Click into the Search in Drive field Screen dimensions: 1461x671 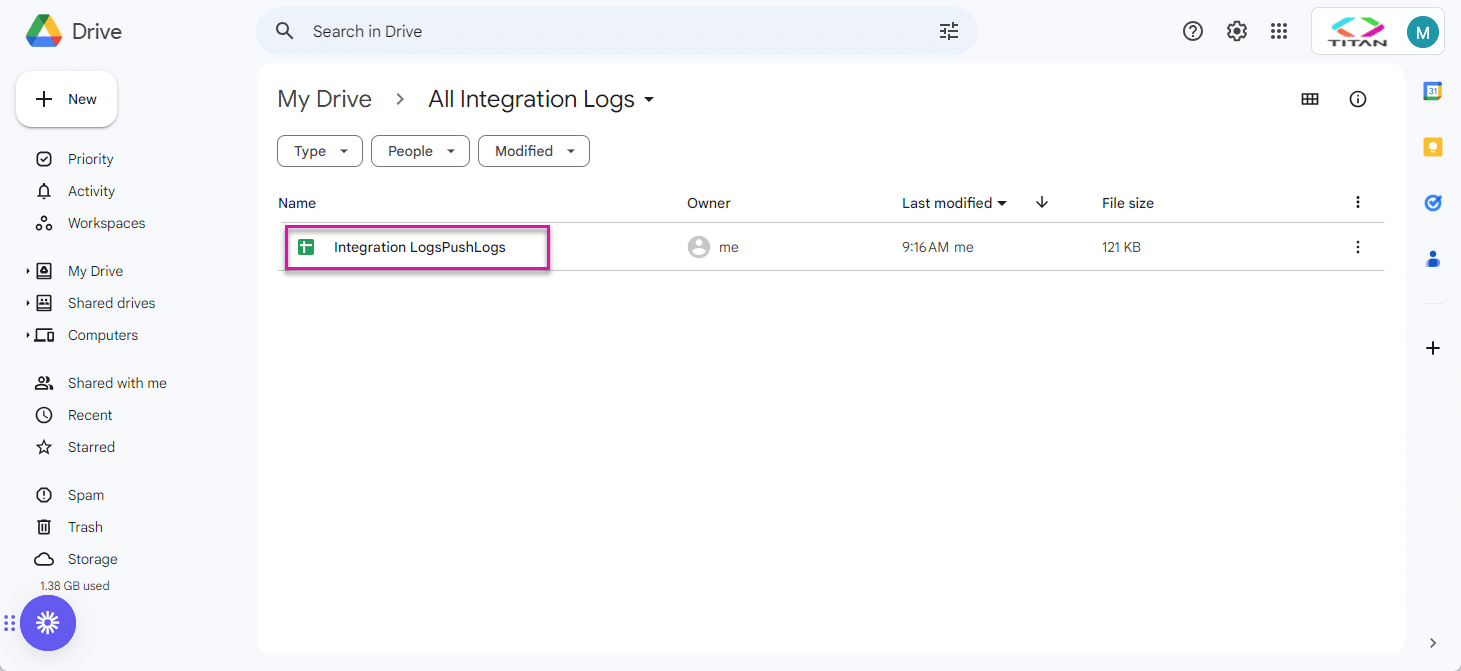tap(617, 31)
